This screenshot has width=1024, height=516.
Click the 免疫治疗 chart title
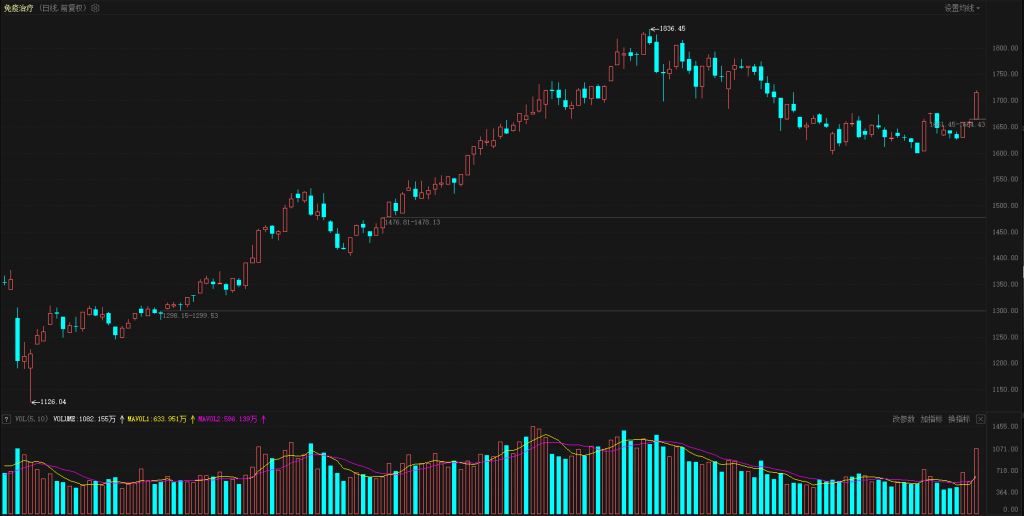pyautogui.click(x=18, y=7)
